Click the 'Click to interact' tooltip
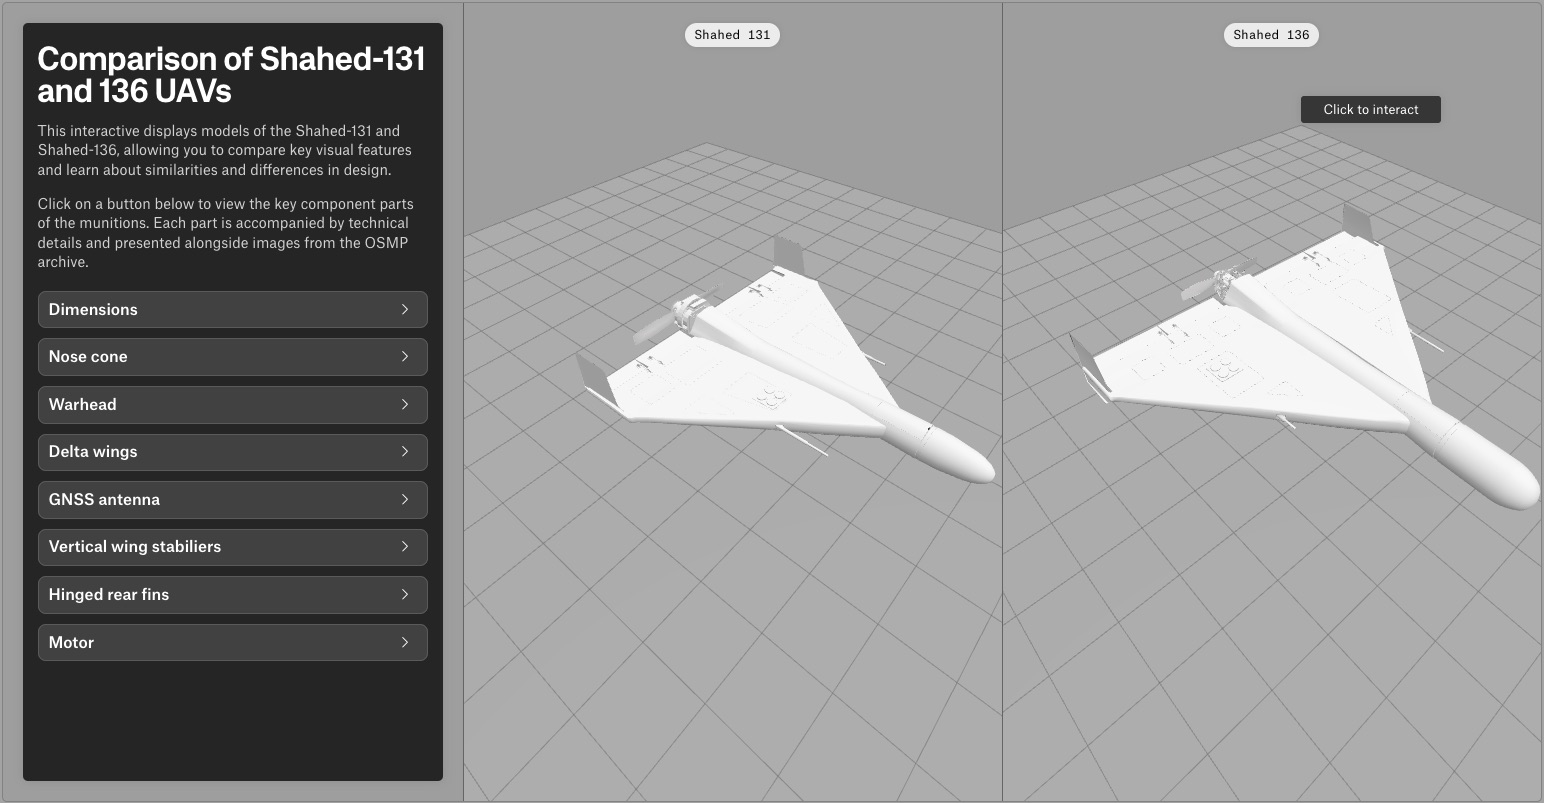Image resolution: width=1544 pixels, height=803 pixels. tap(1370, 110)
